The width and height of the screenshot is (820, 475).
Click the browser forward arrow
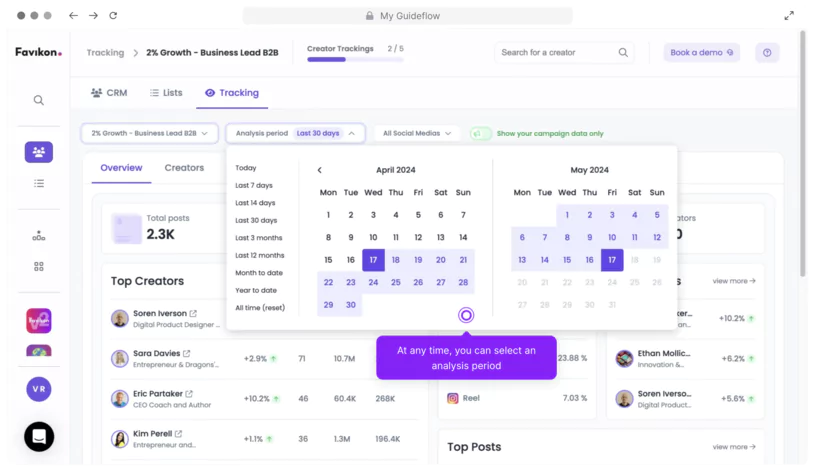tap(93, 16)
